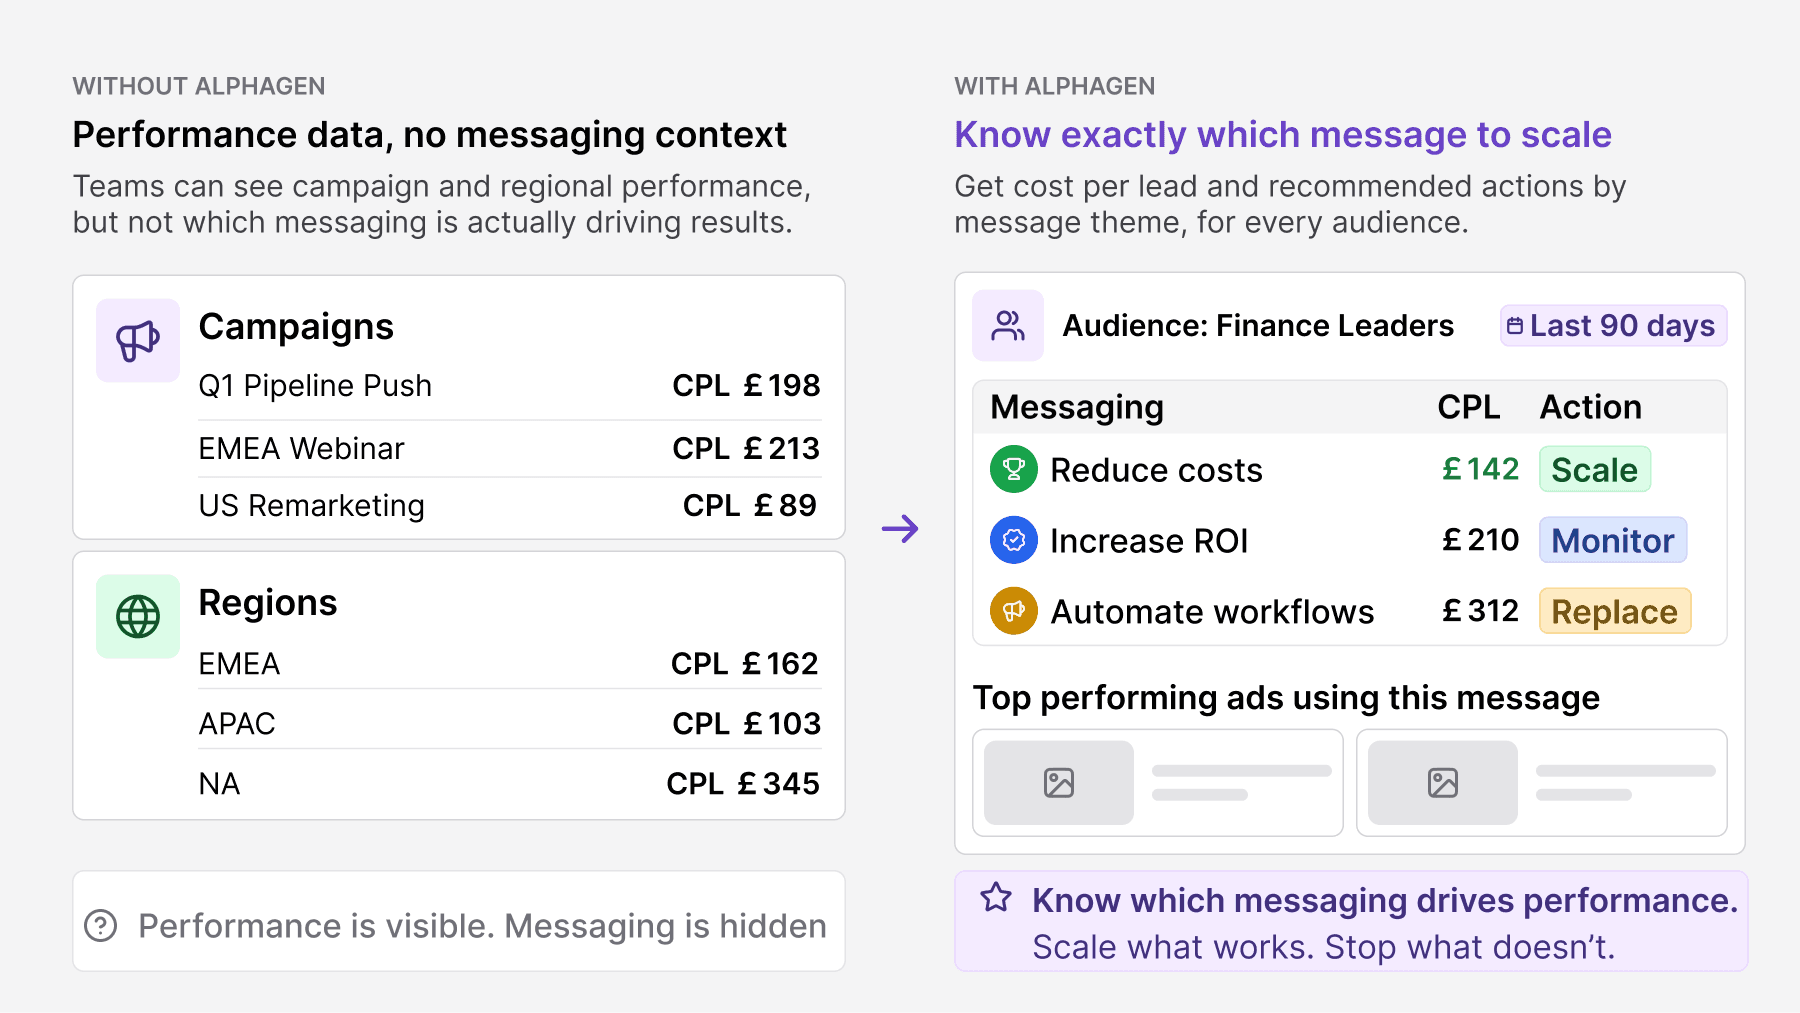Open the Last 90 days date filter
The height and width of the screenshot is (1013, 1800).
1614,326
